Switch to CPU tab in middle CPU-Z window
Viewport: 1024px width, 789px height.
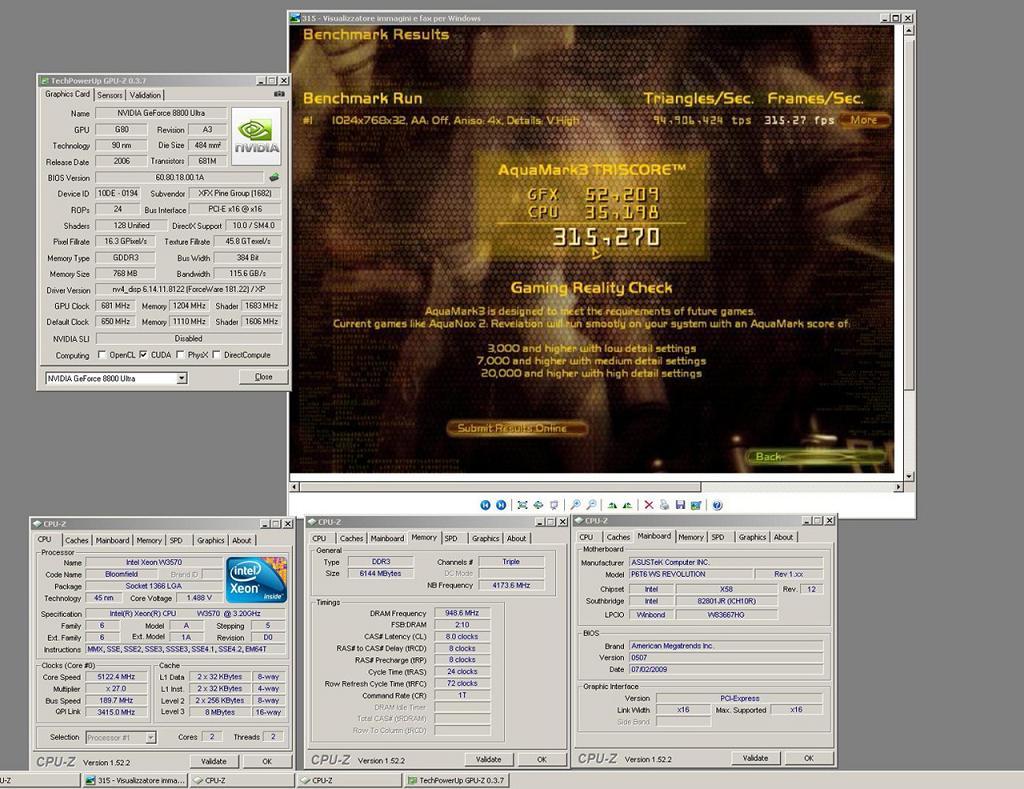(319, 538)
